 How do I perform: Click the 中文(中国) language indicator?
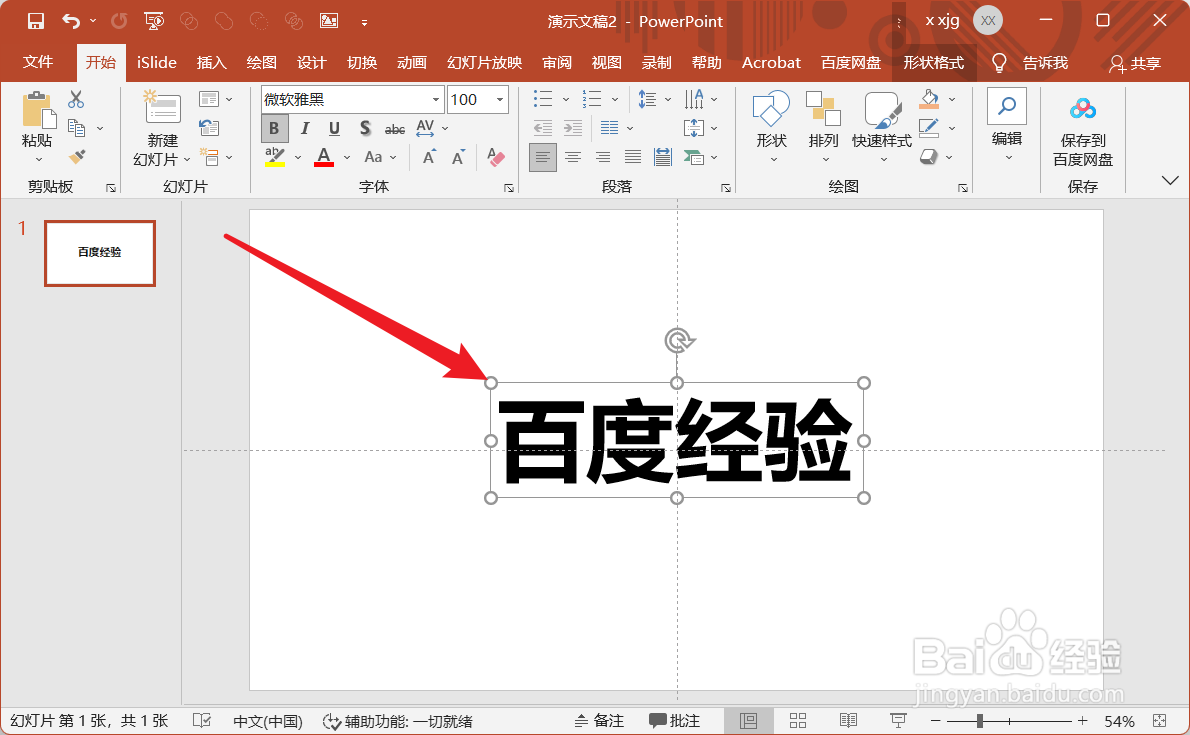[268, 721]
